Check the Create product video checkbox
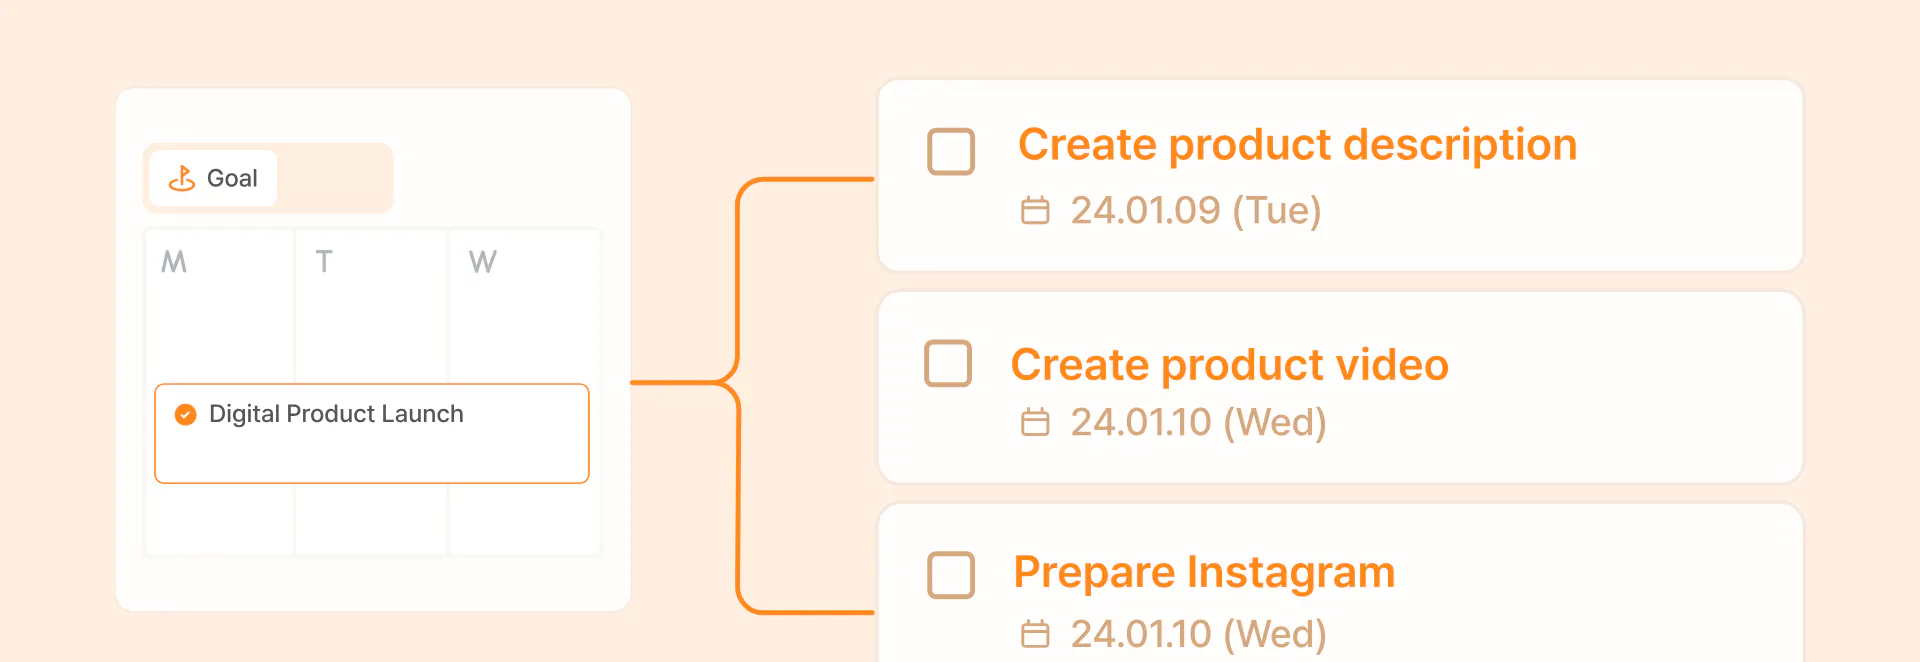This screenshot has width=1920, height=662. 948,363
